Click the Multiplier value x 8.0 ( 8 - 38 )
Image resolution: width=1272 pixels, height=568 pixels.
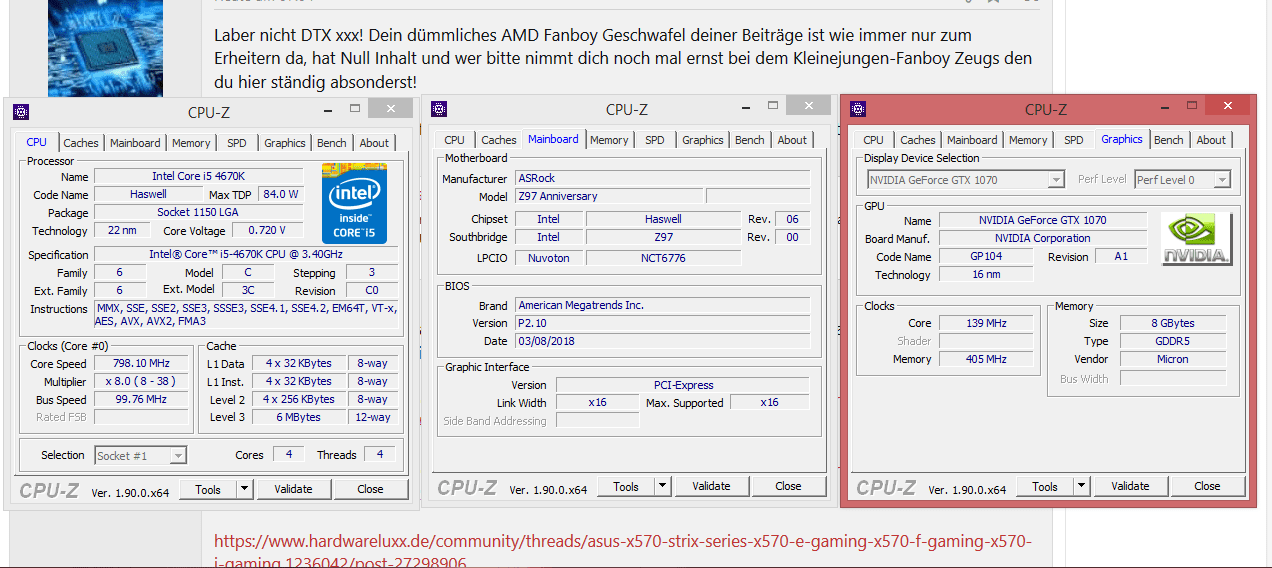[141, 382]
